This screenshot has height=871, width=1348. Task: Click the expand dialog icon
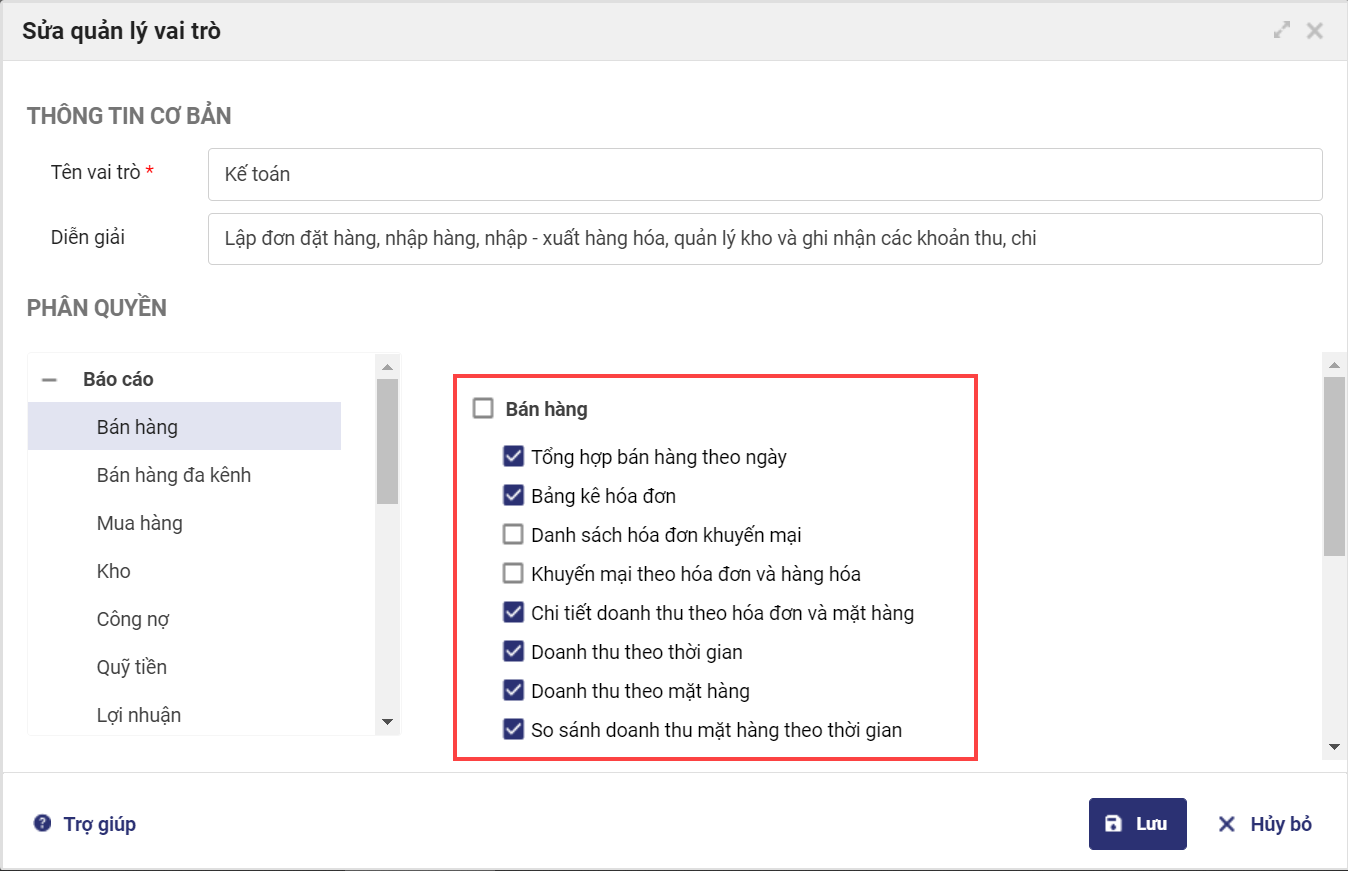pos(1282,31)
